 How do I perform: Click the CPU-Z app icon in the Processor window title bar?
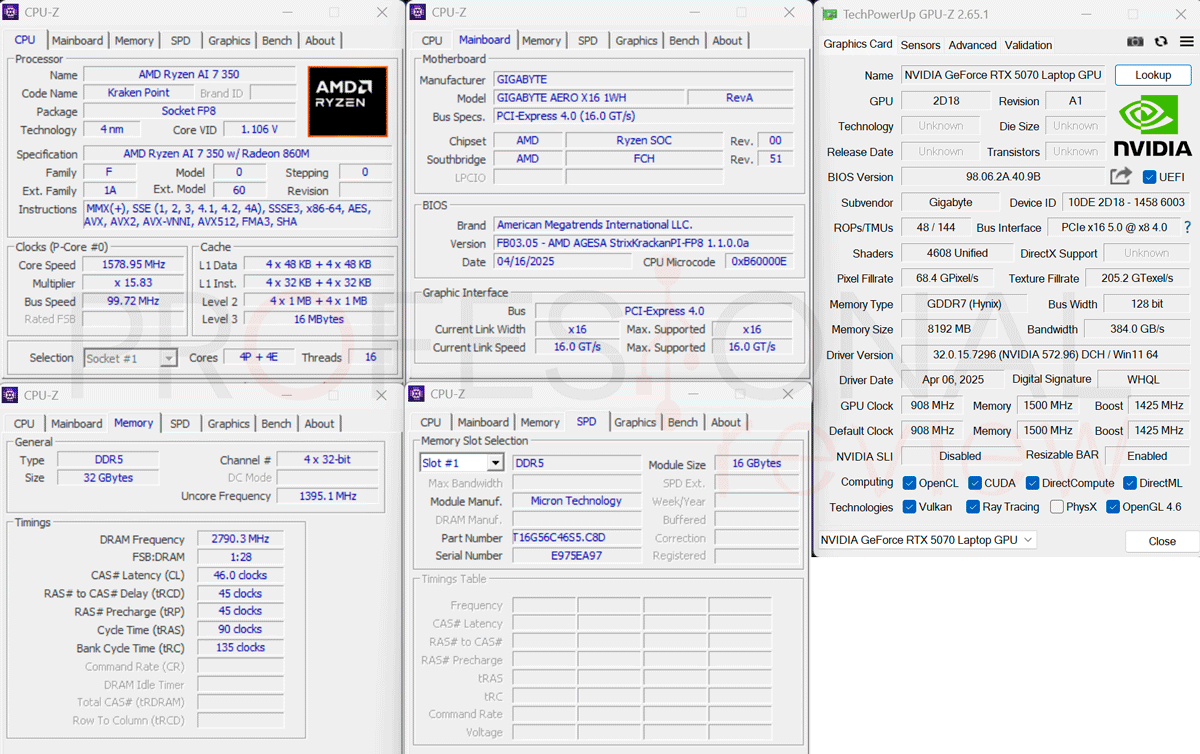(12, 12)
